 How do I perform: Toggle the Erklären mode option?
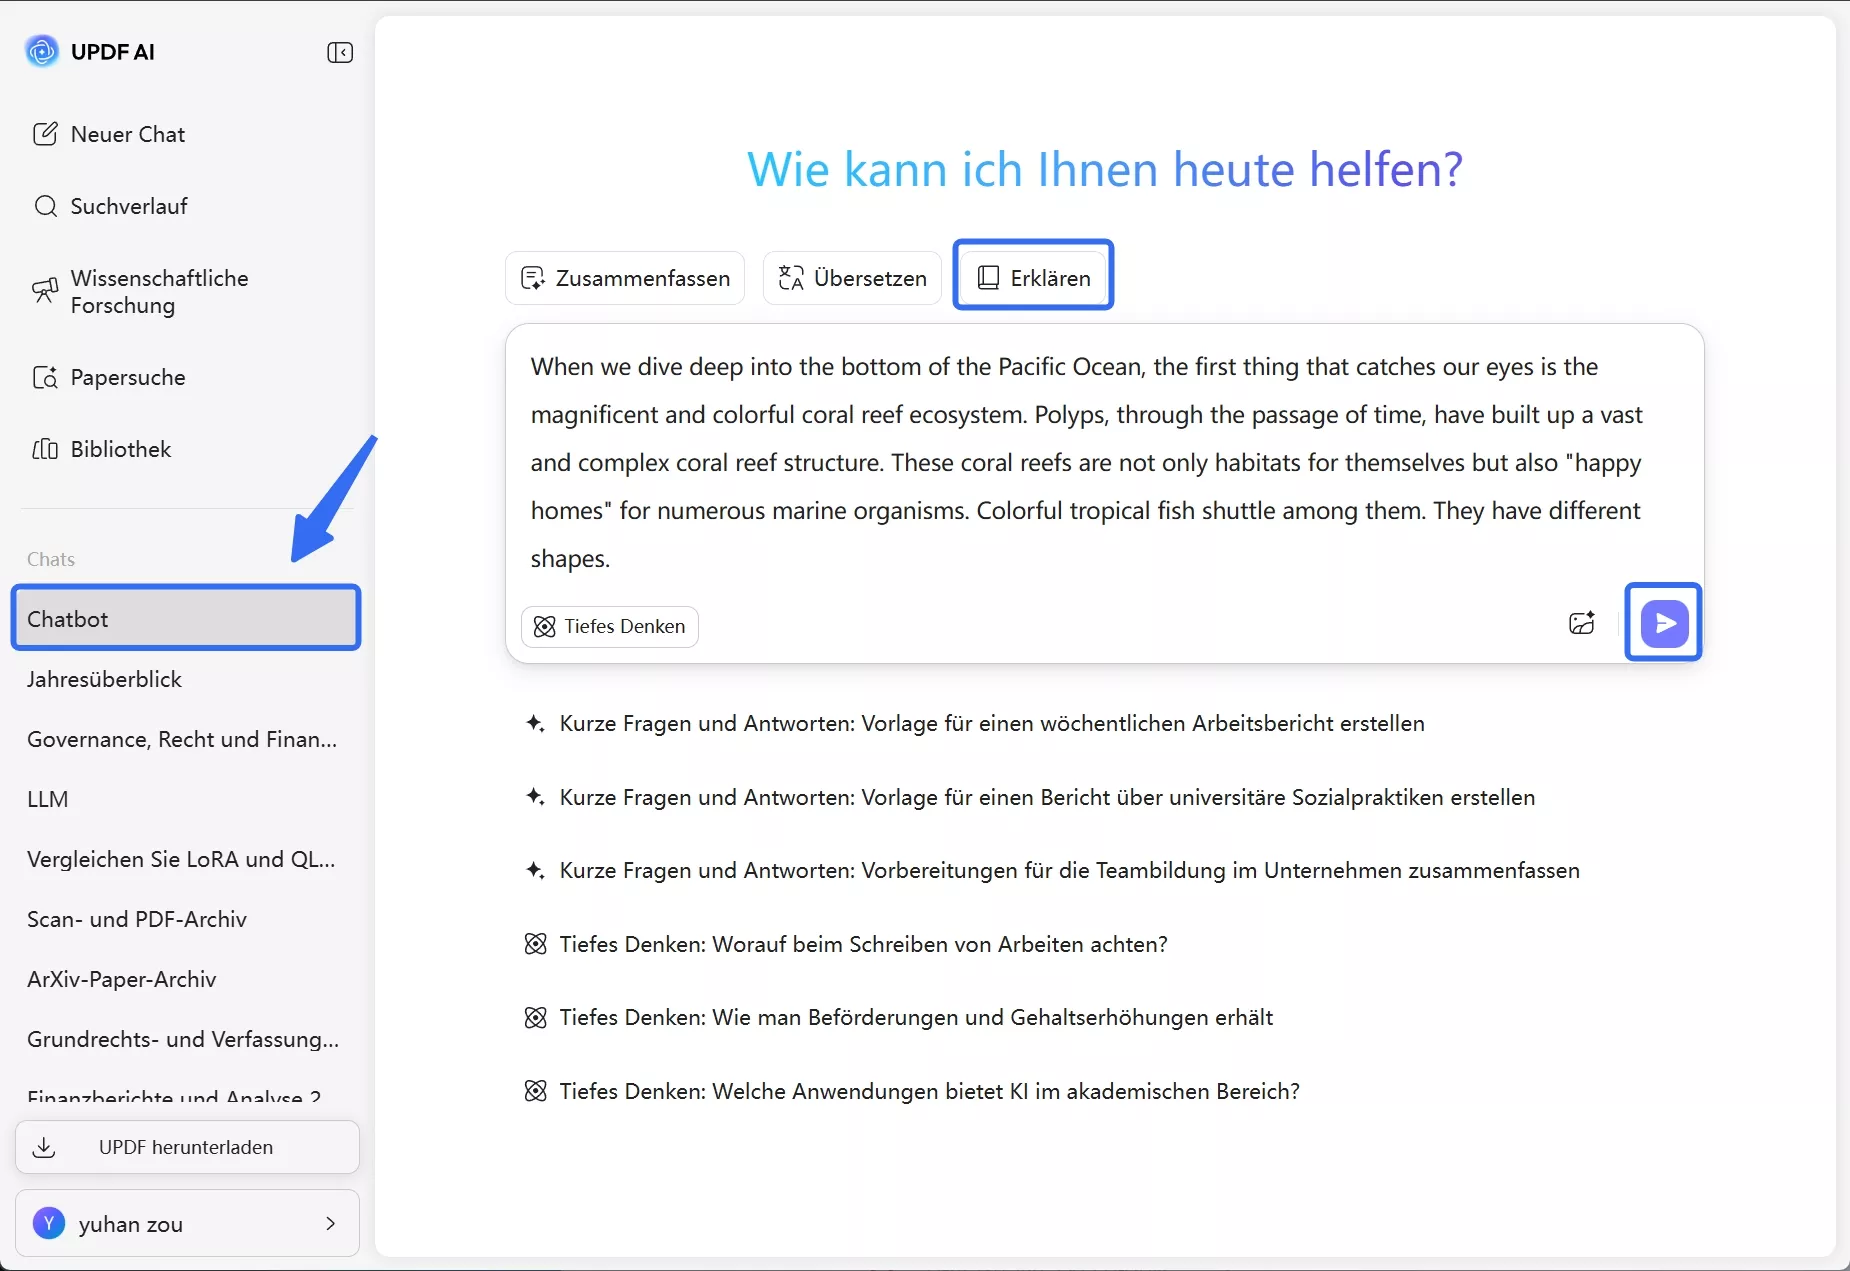coord(1033,277)
